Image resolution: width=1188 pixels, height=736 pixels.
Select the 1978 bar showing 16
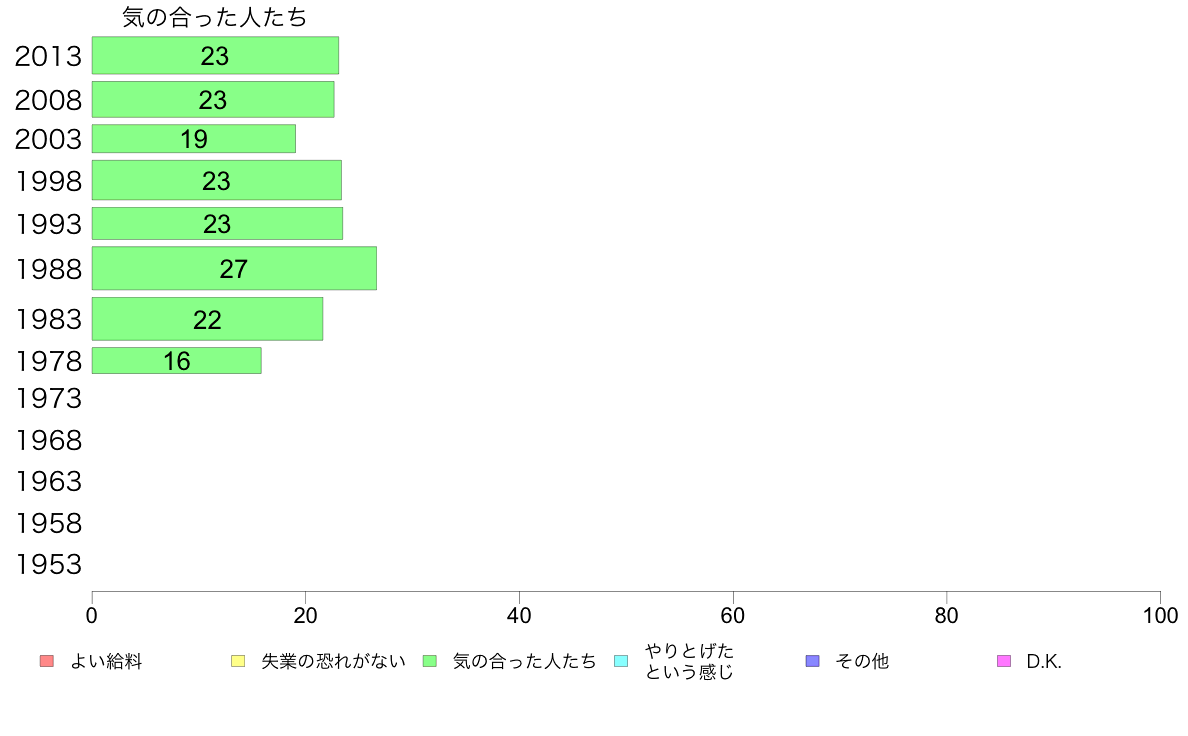pyautogui.click(x=177, y=361)
